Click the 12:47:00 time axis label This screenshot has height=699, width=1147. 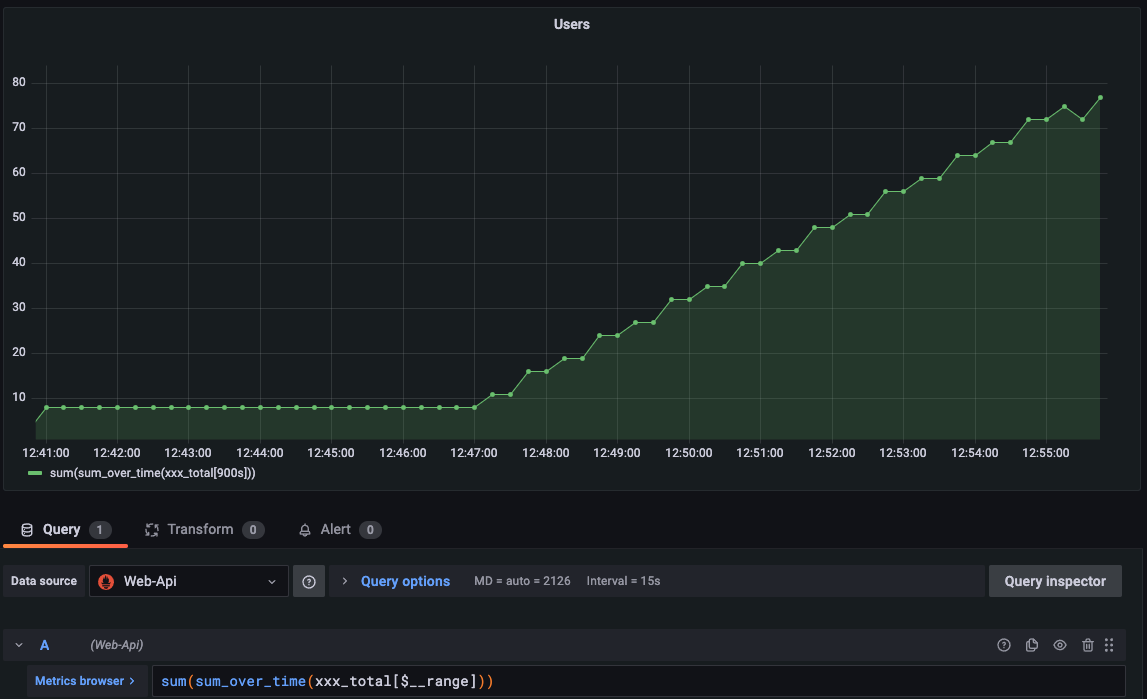474,453
